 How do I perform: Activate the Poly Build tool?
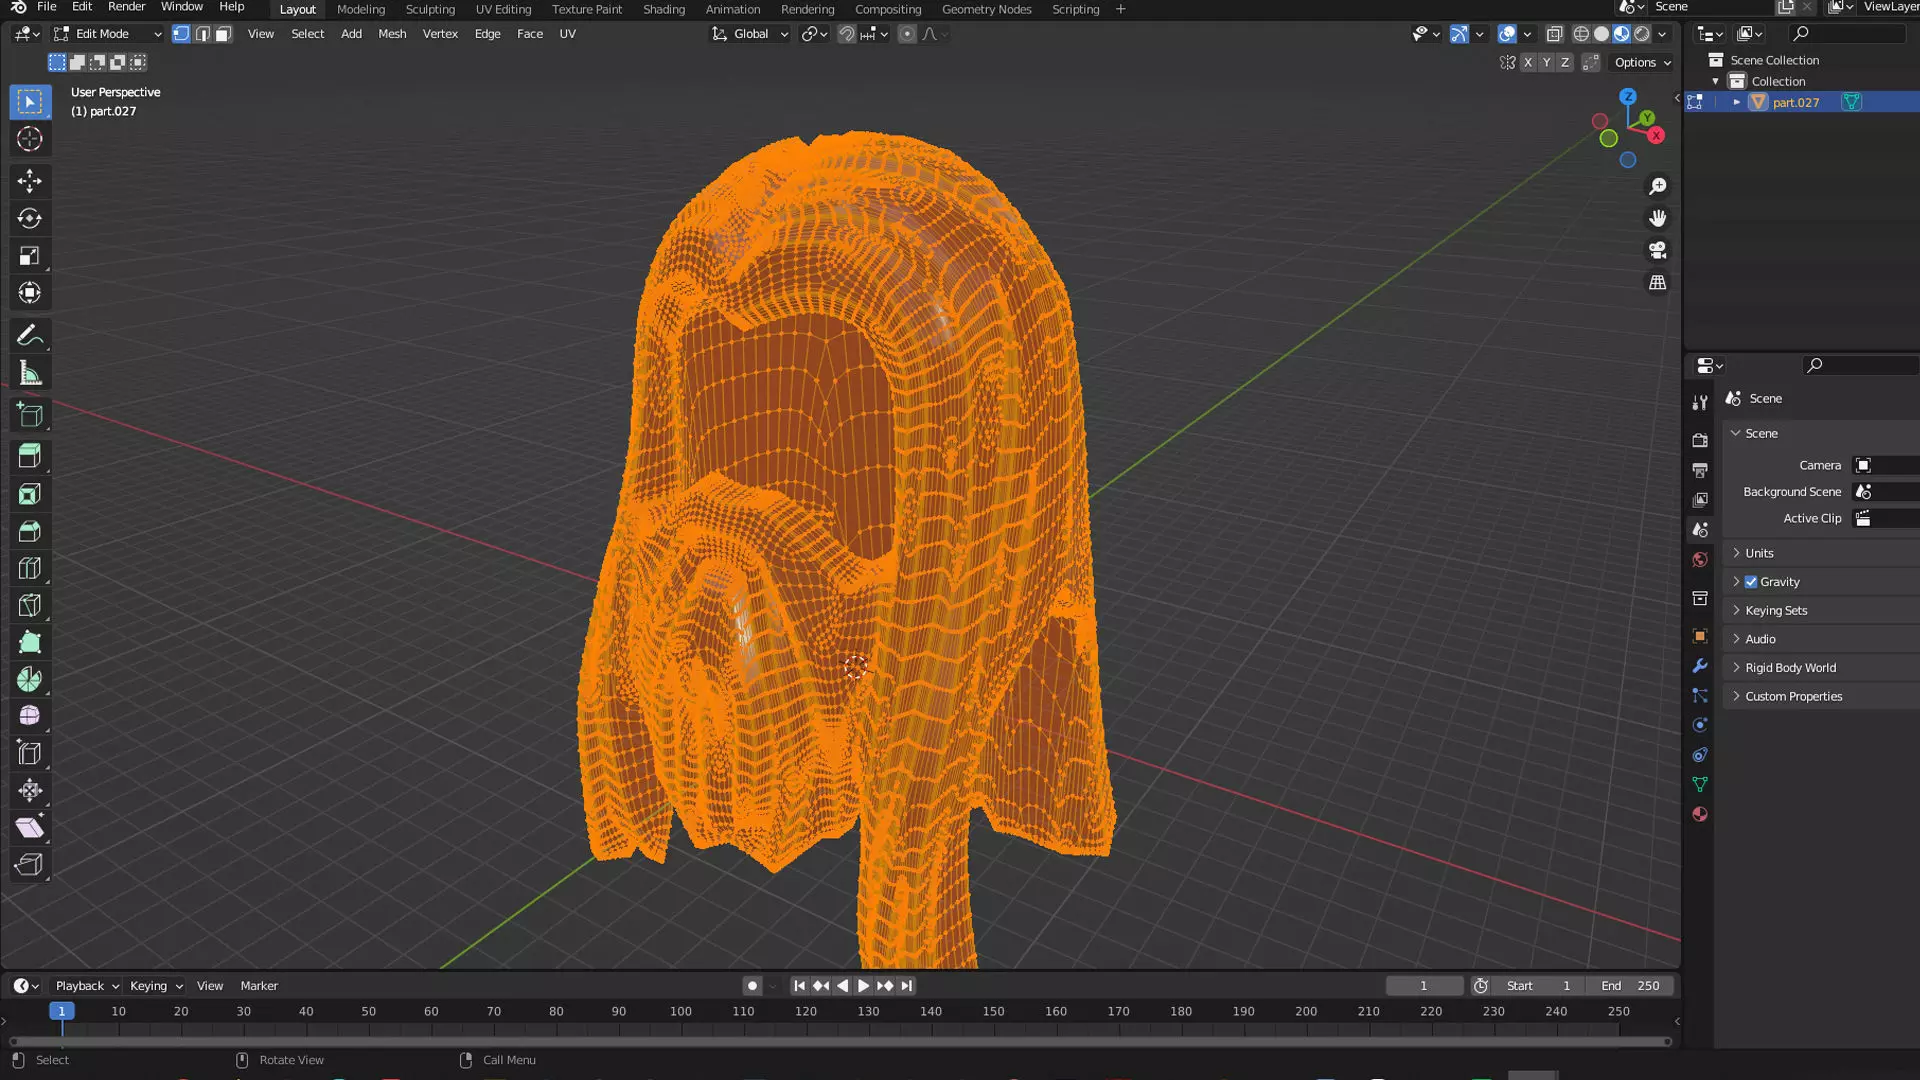click(x=30, y=642)
